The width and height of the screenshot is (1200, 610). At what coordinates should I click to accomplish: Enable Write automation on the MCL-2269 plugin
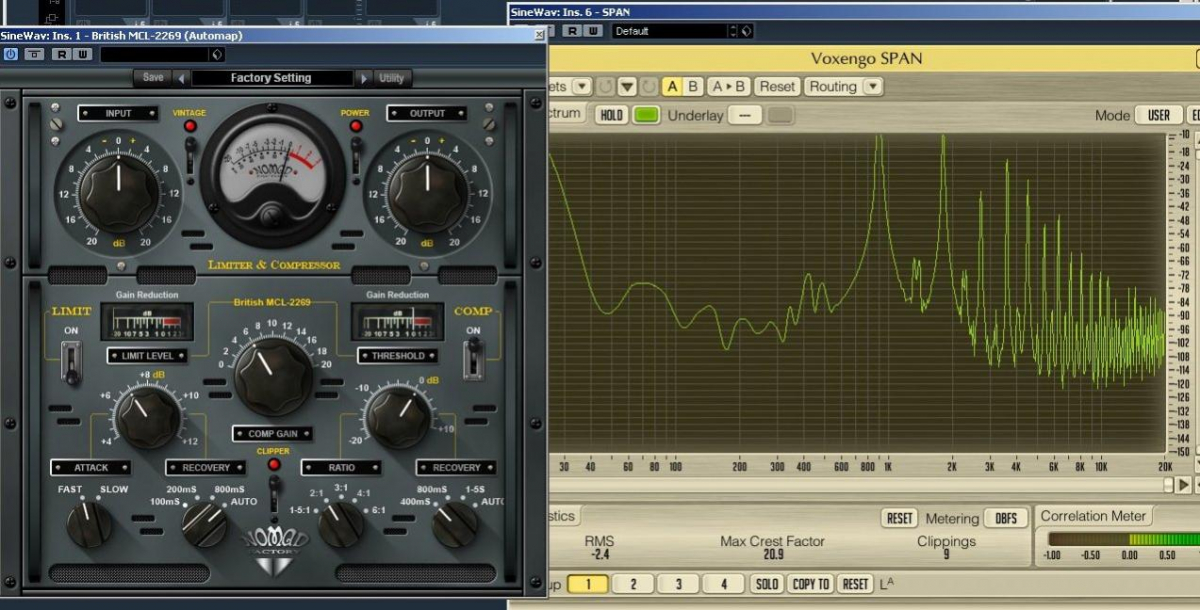pos(82,54)
